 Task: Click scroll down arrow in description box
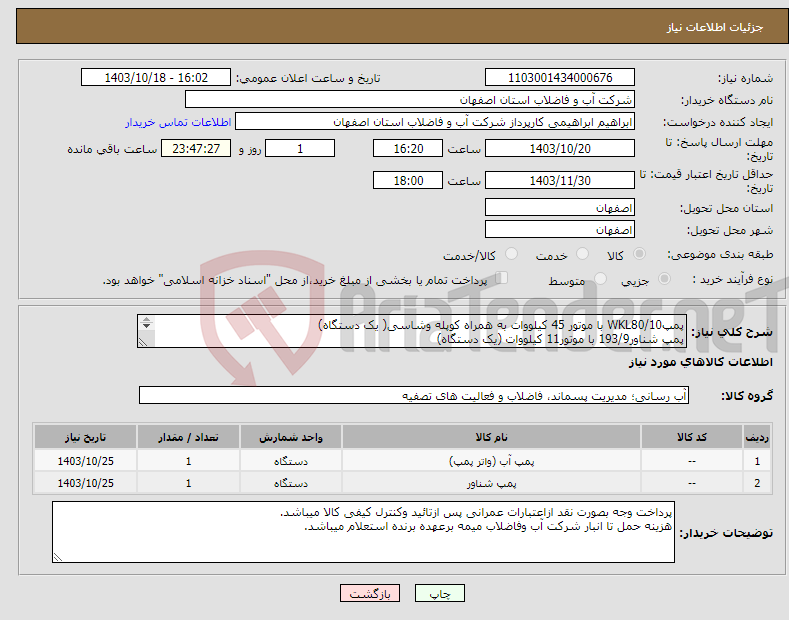[x=146, y=326]
